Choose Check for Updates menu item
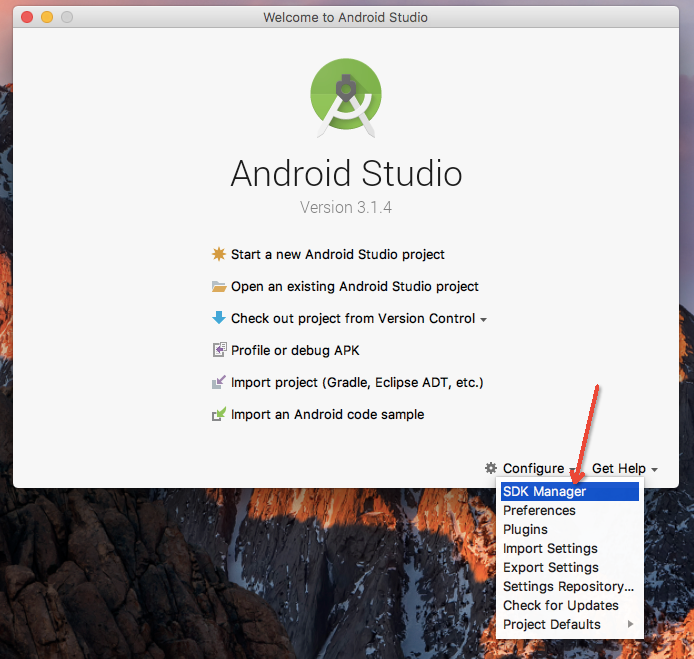The height and width of the screenshot is (659, 694). tap(570, 605)
